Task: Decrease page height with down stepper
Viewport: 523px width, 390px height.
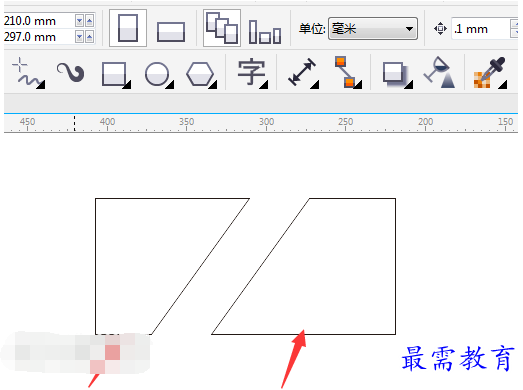Action: tap(79, 37)
